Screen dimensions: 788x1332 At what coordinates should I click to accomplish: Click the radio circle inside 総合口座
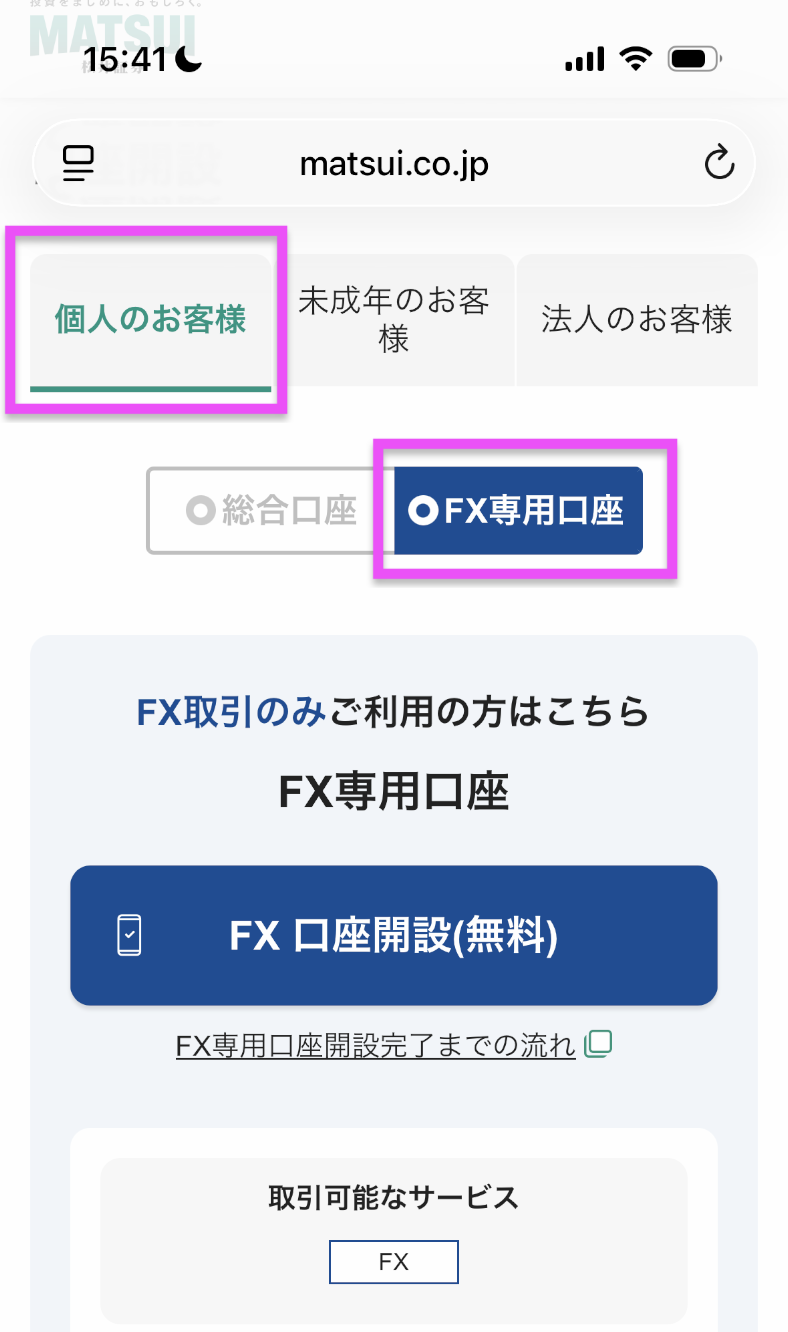click(x=201, y=511)
